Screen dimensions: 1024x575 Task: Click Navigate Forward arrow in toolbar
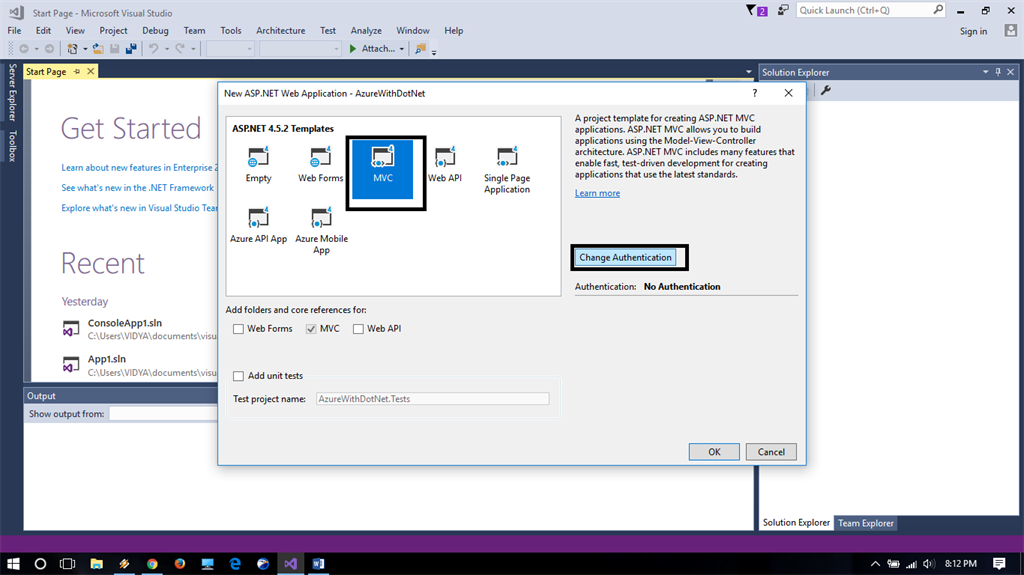pos(49,48)
